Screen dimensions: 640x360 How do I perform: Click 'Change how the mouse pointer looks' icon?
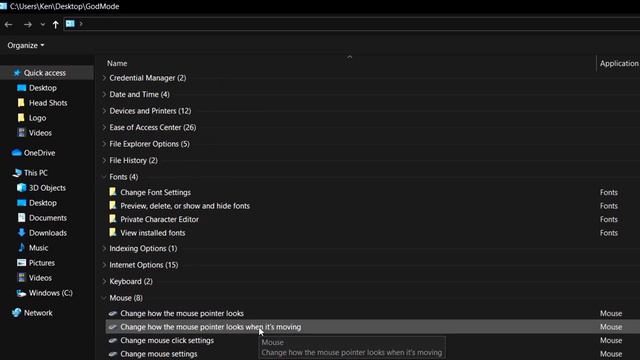click(x=113, y=313)
